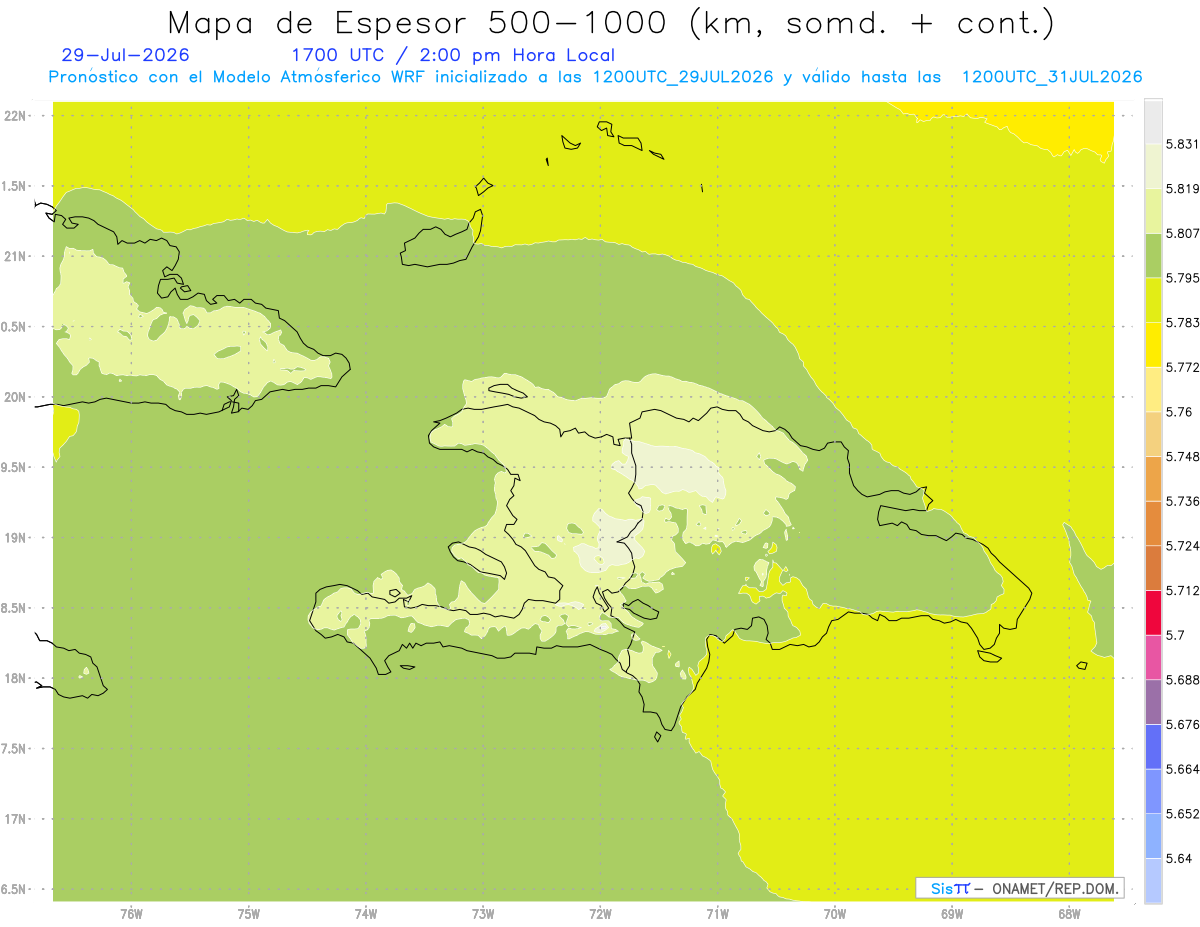Pick the bright yellow legend swatch between 5.772 and 5.783
Viewport: 1200px width, 927px height.
(1154, 345)
